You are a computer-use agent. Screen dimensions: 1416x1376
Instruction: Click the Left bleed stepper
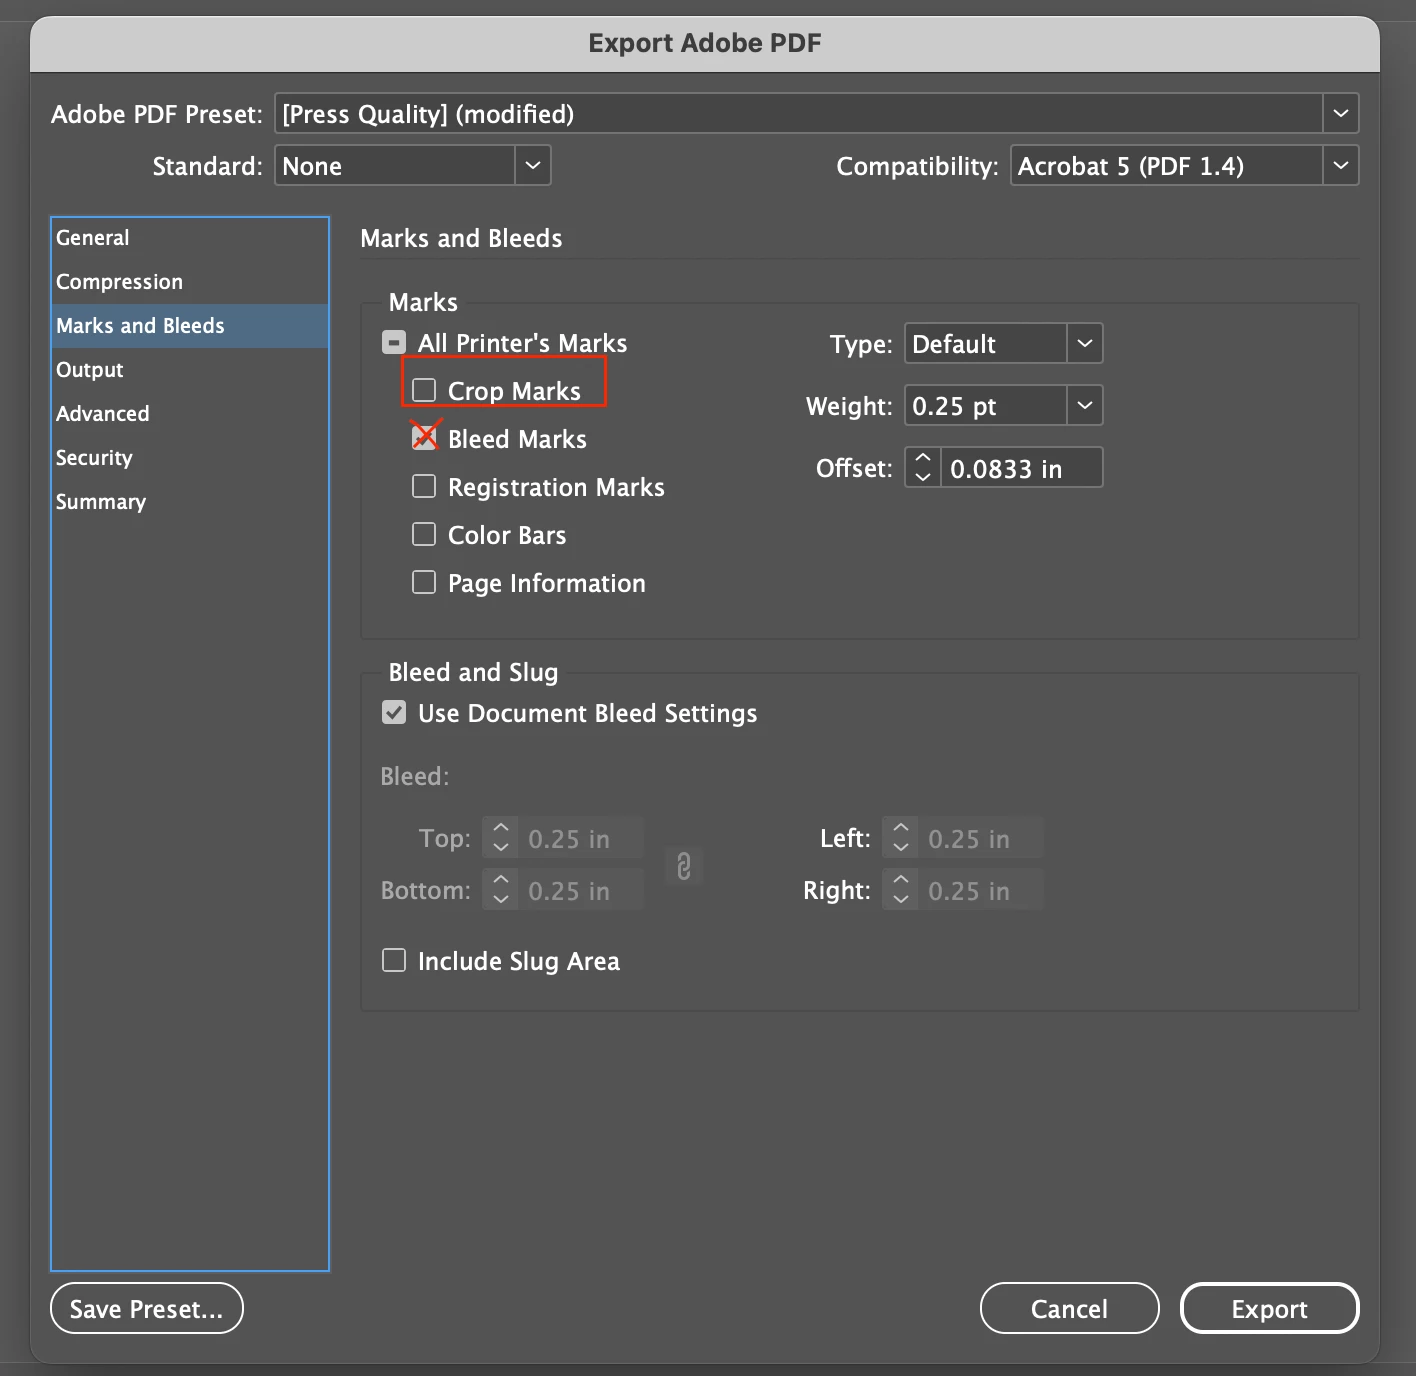[x=900, y=838]
